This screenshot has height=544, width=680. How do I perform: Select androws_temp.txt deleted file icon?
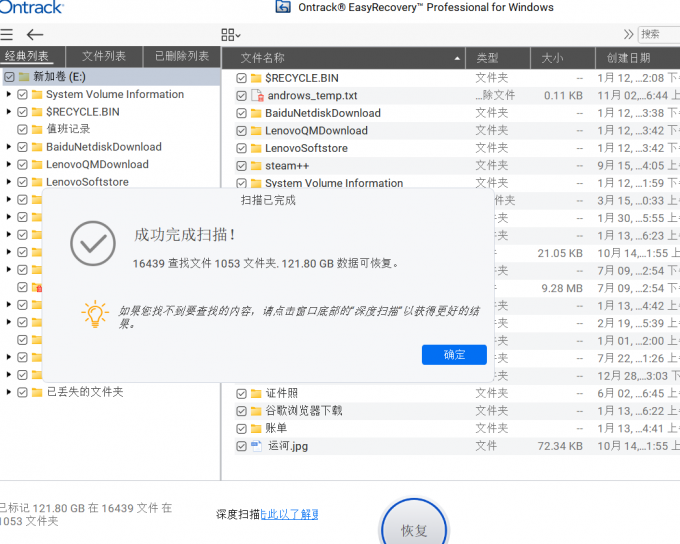tap(257, 95)
